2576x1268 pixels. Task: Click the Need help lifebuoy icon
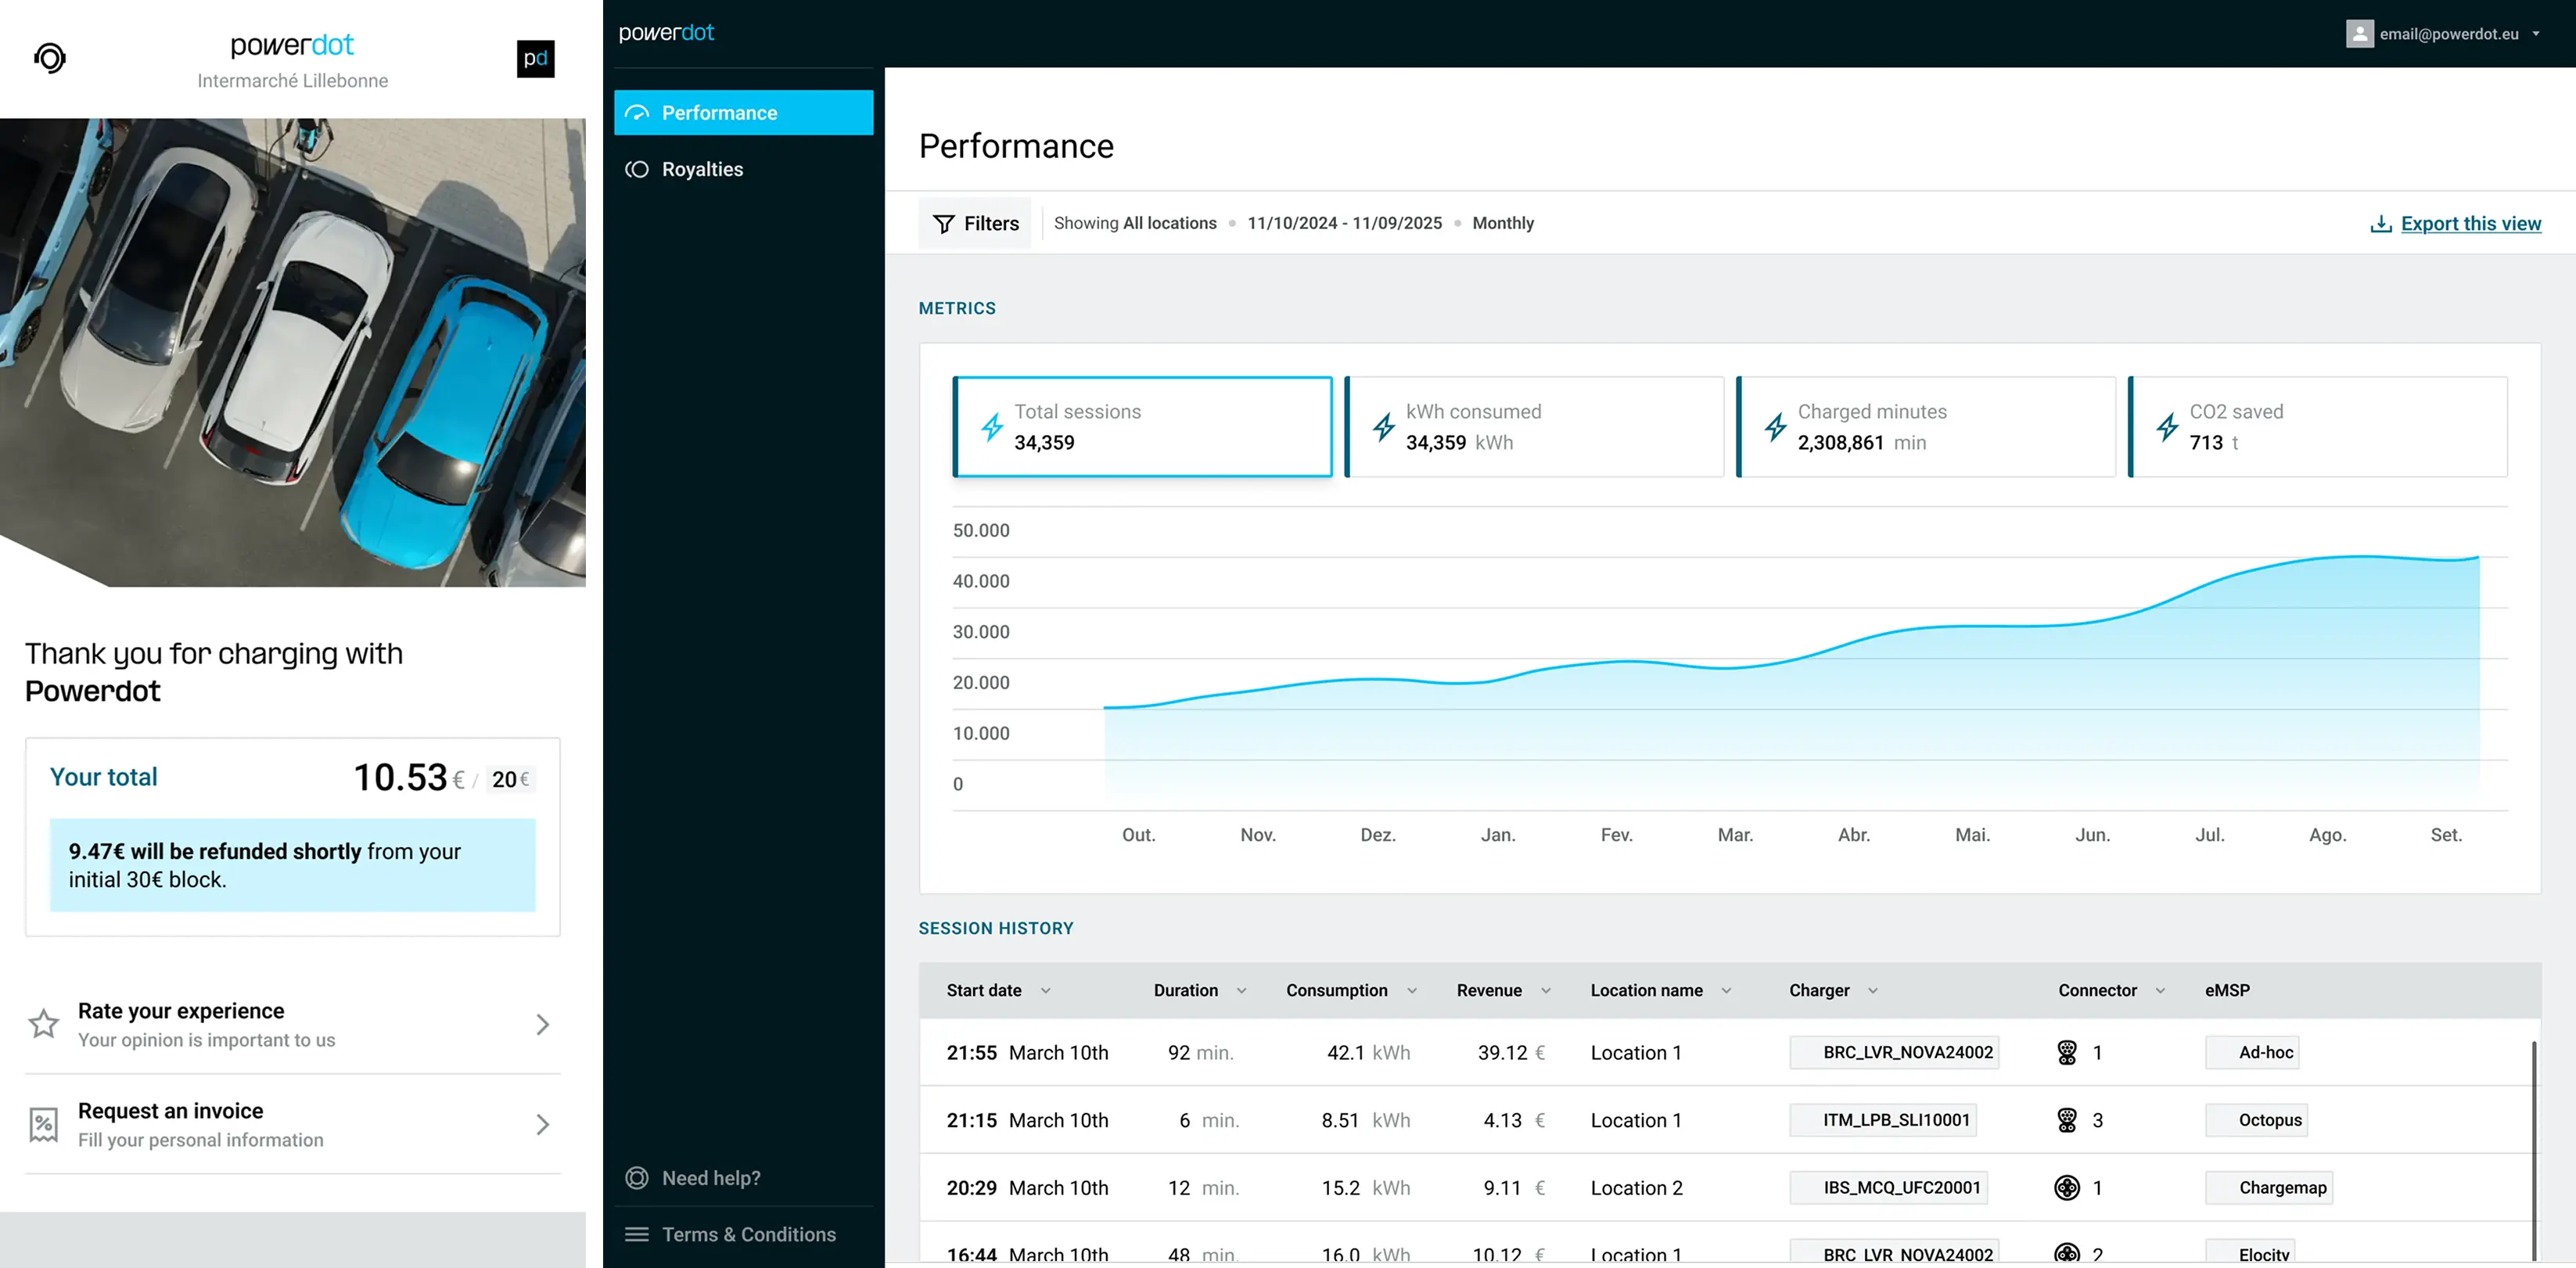tap(637, 1178)
